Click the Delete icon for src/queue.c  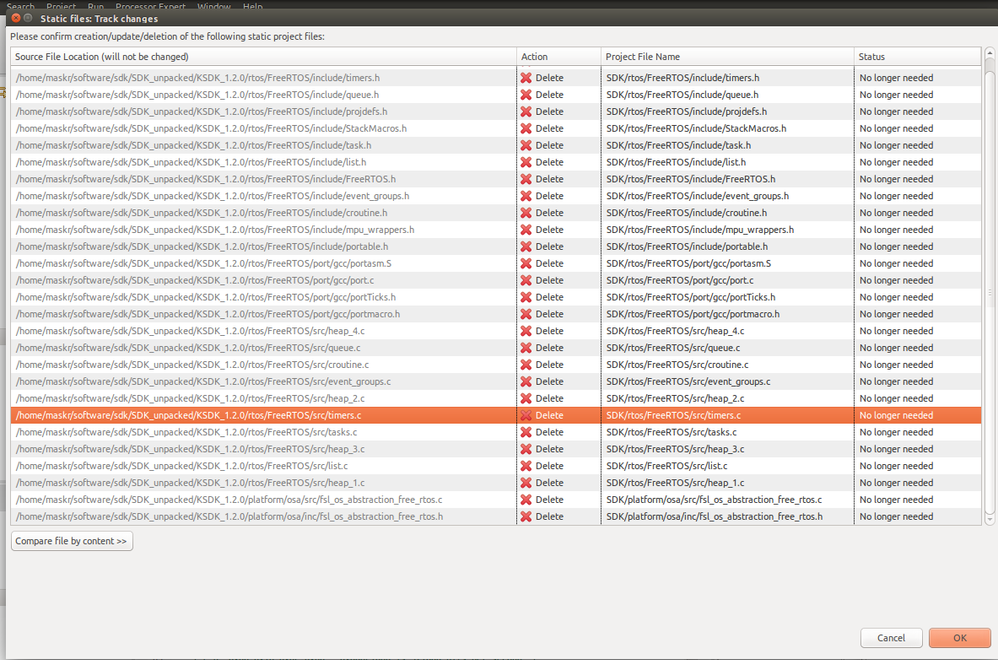coord(526,348)
